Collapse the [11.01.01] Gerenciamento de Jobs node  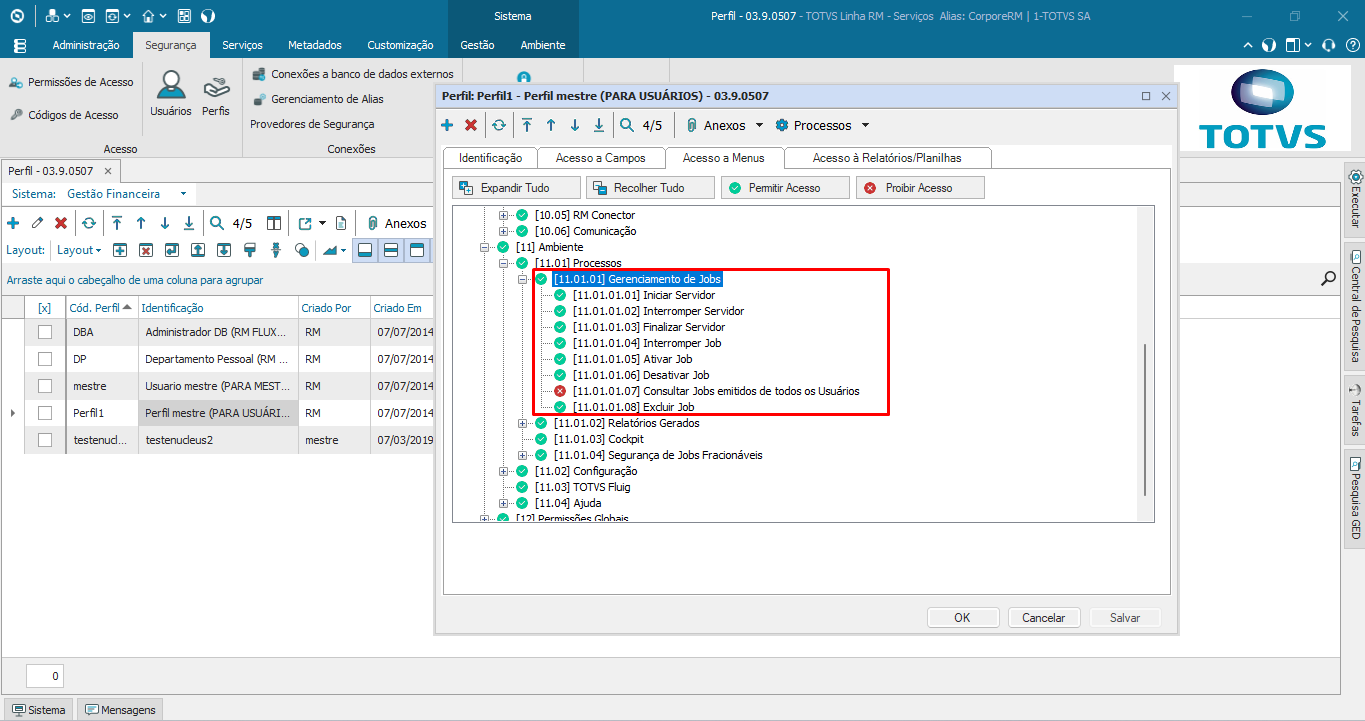click(x=523, y=279)
